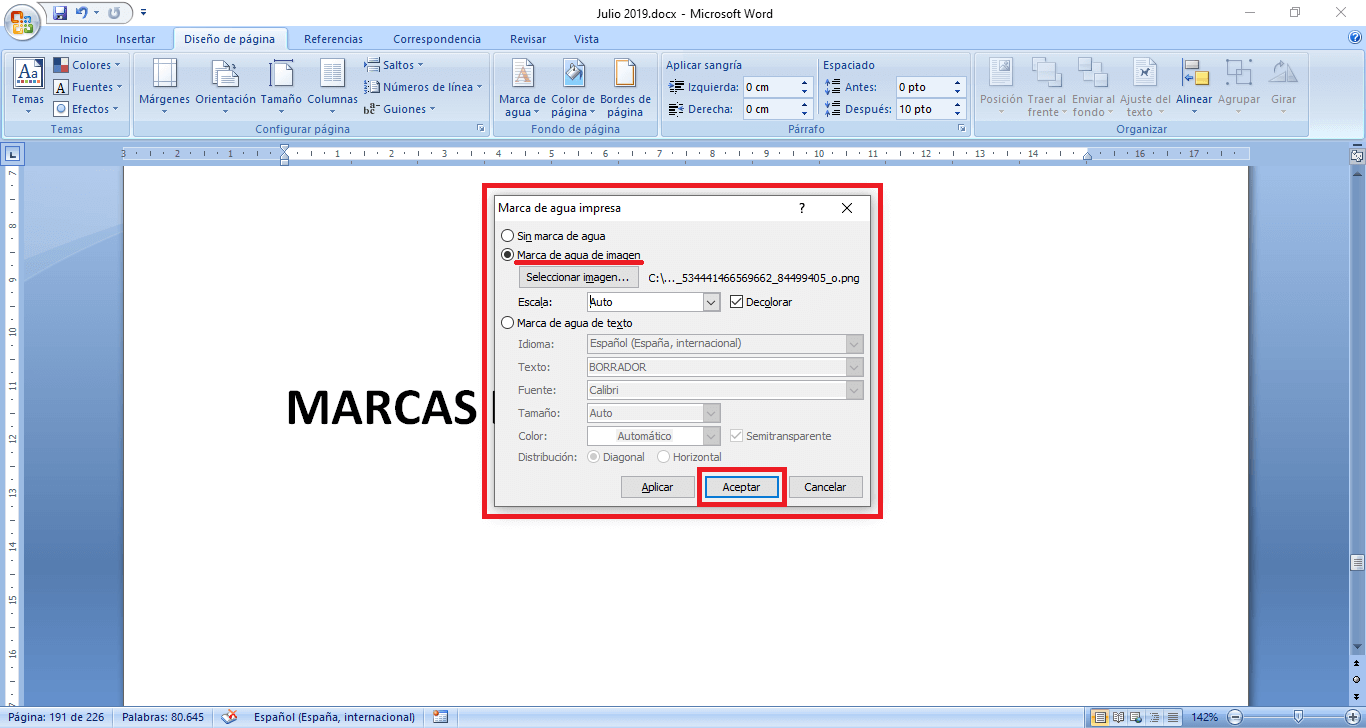Open Números de línea dropdown

(422, 87)
